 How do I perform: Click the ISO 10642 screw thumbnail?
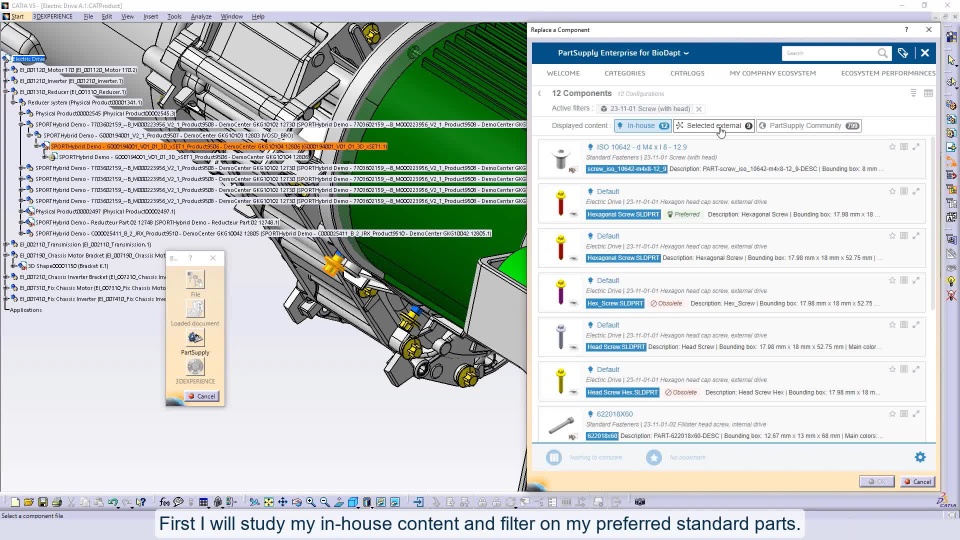click(560, 159)
